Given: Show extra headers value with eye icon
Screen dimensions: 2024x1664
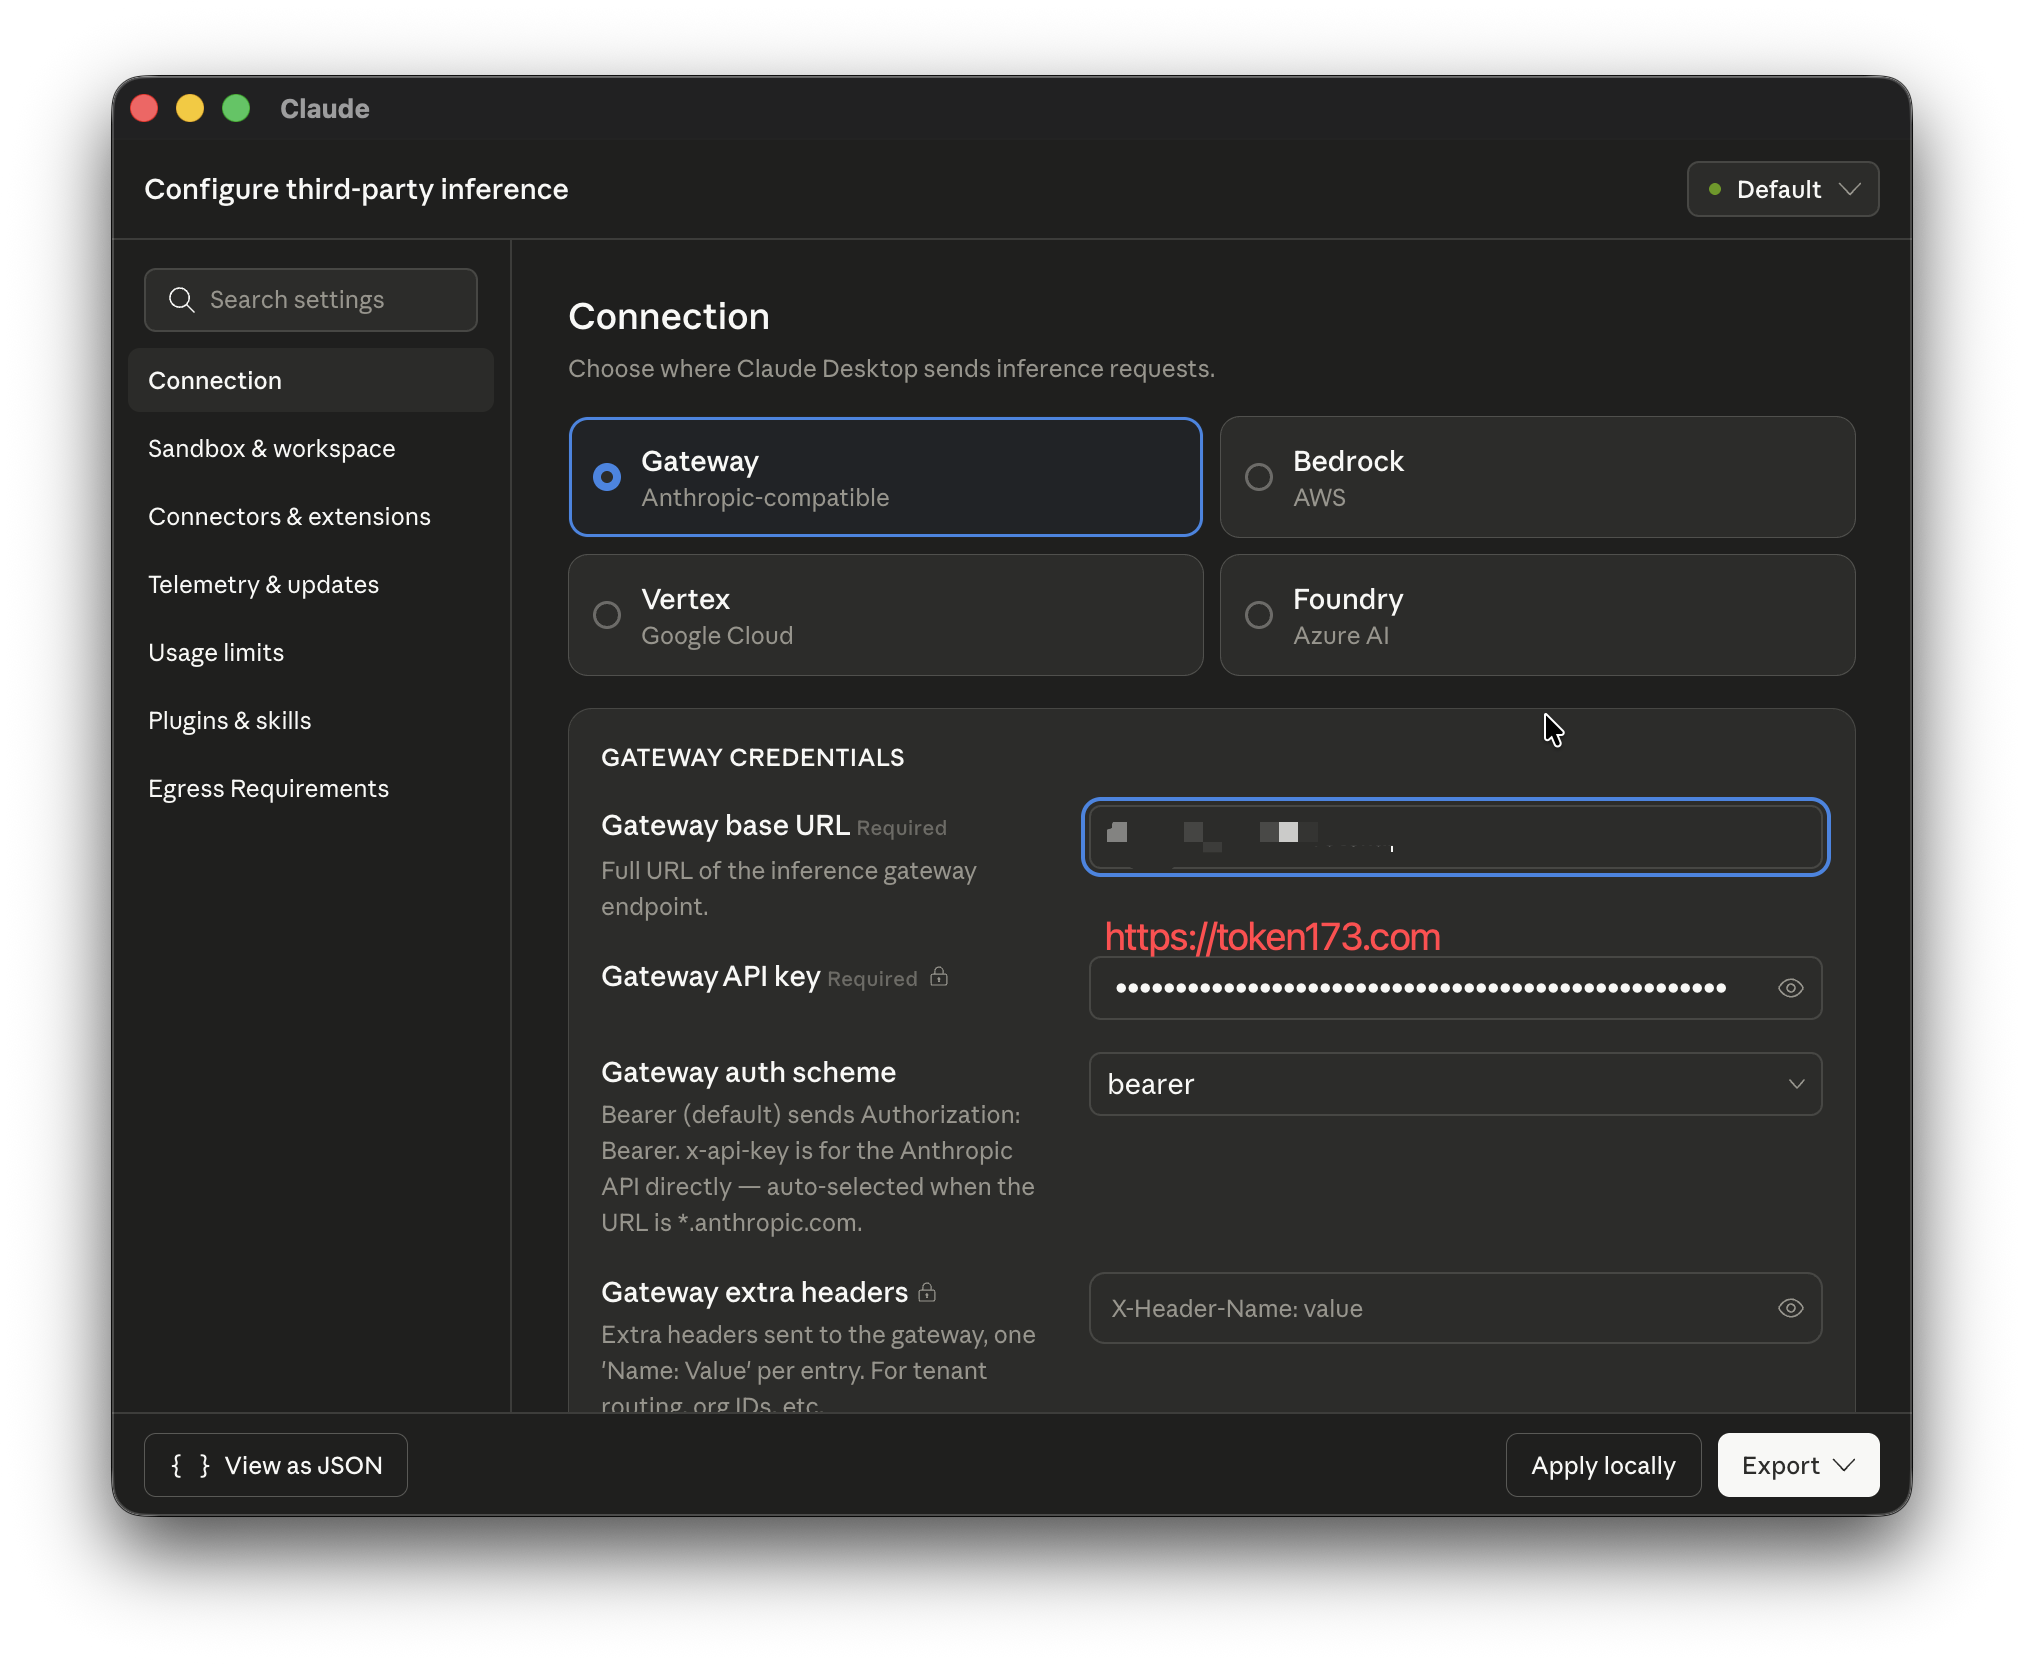Looking at the screenshot, I should point(1790,1308).
